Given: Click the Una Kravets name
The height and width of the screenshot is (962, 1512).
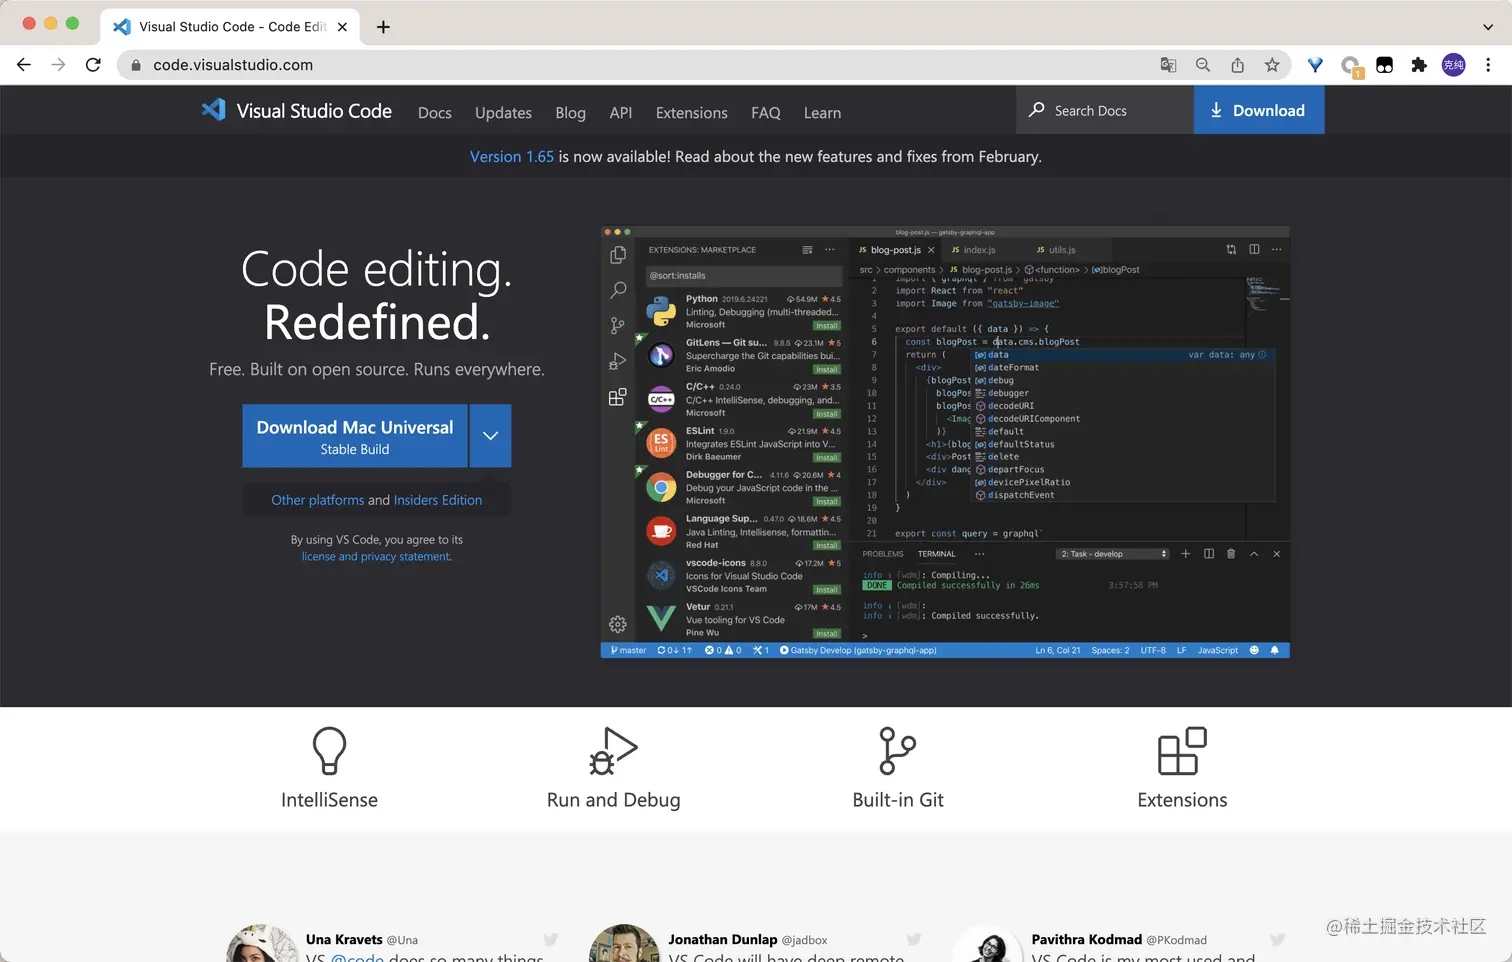Looking at the screenshot, I should [x=344, y=940].
